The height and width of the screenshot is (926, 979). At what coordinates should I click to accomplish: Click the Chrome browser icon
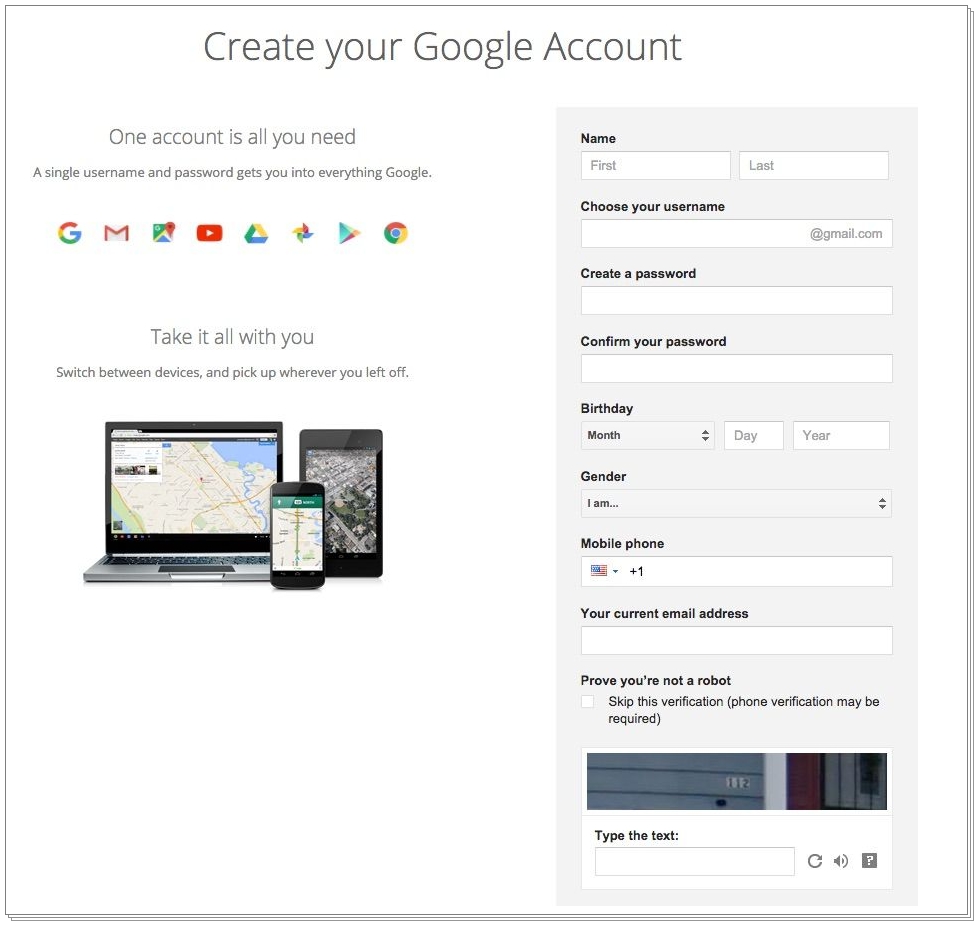click(x=395, y=233)
